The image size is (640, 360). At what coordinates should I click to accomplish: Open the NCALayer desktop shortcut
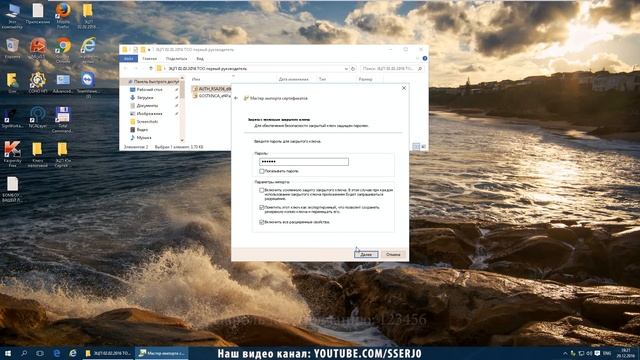(x=38, y=118)
